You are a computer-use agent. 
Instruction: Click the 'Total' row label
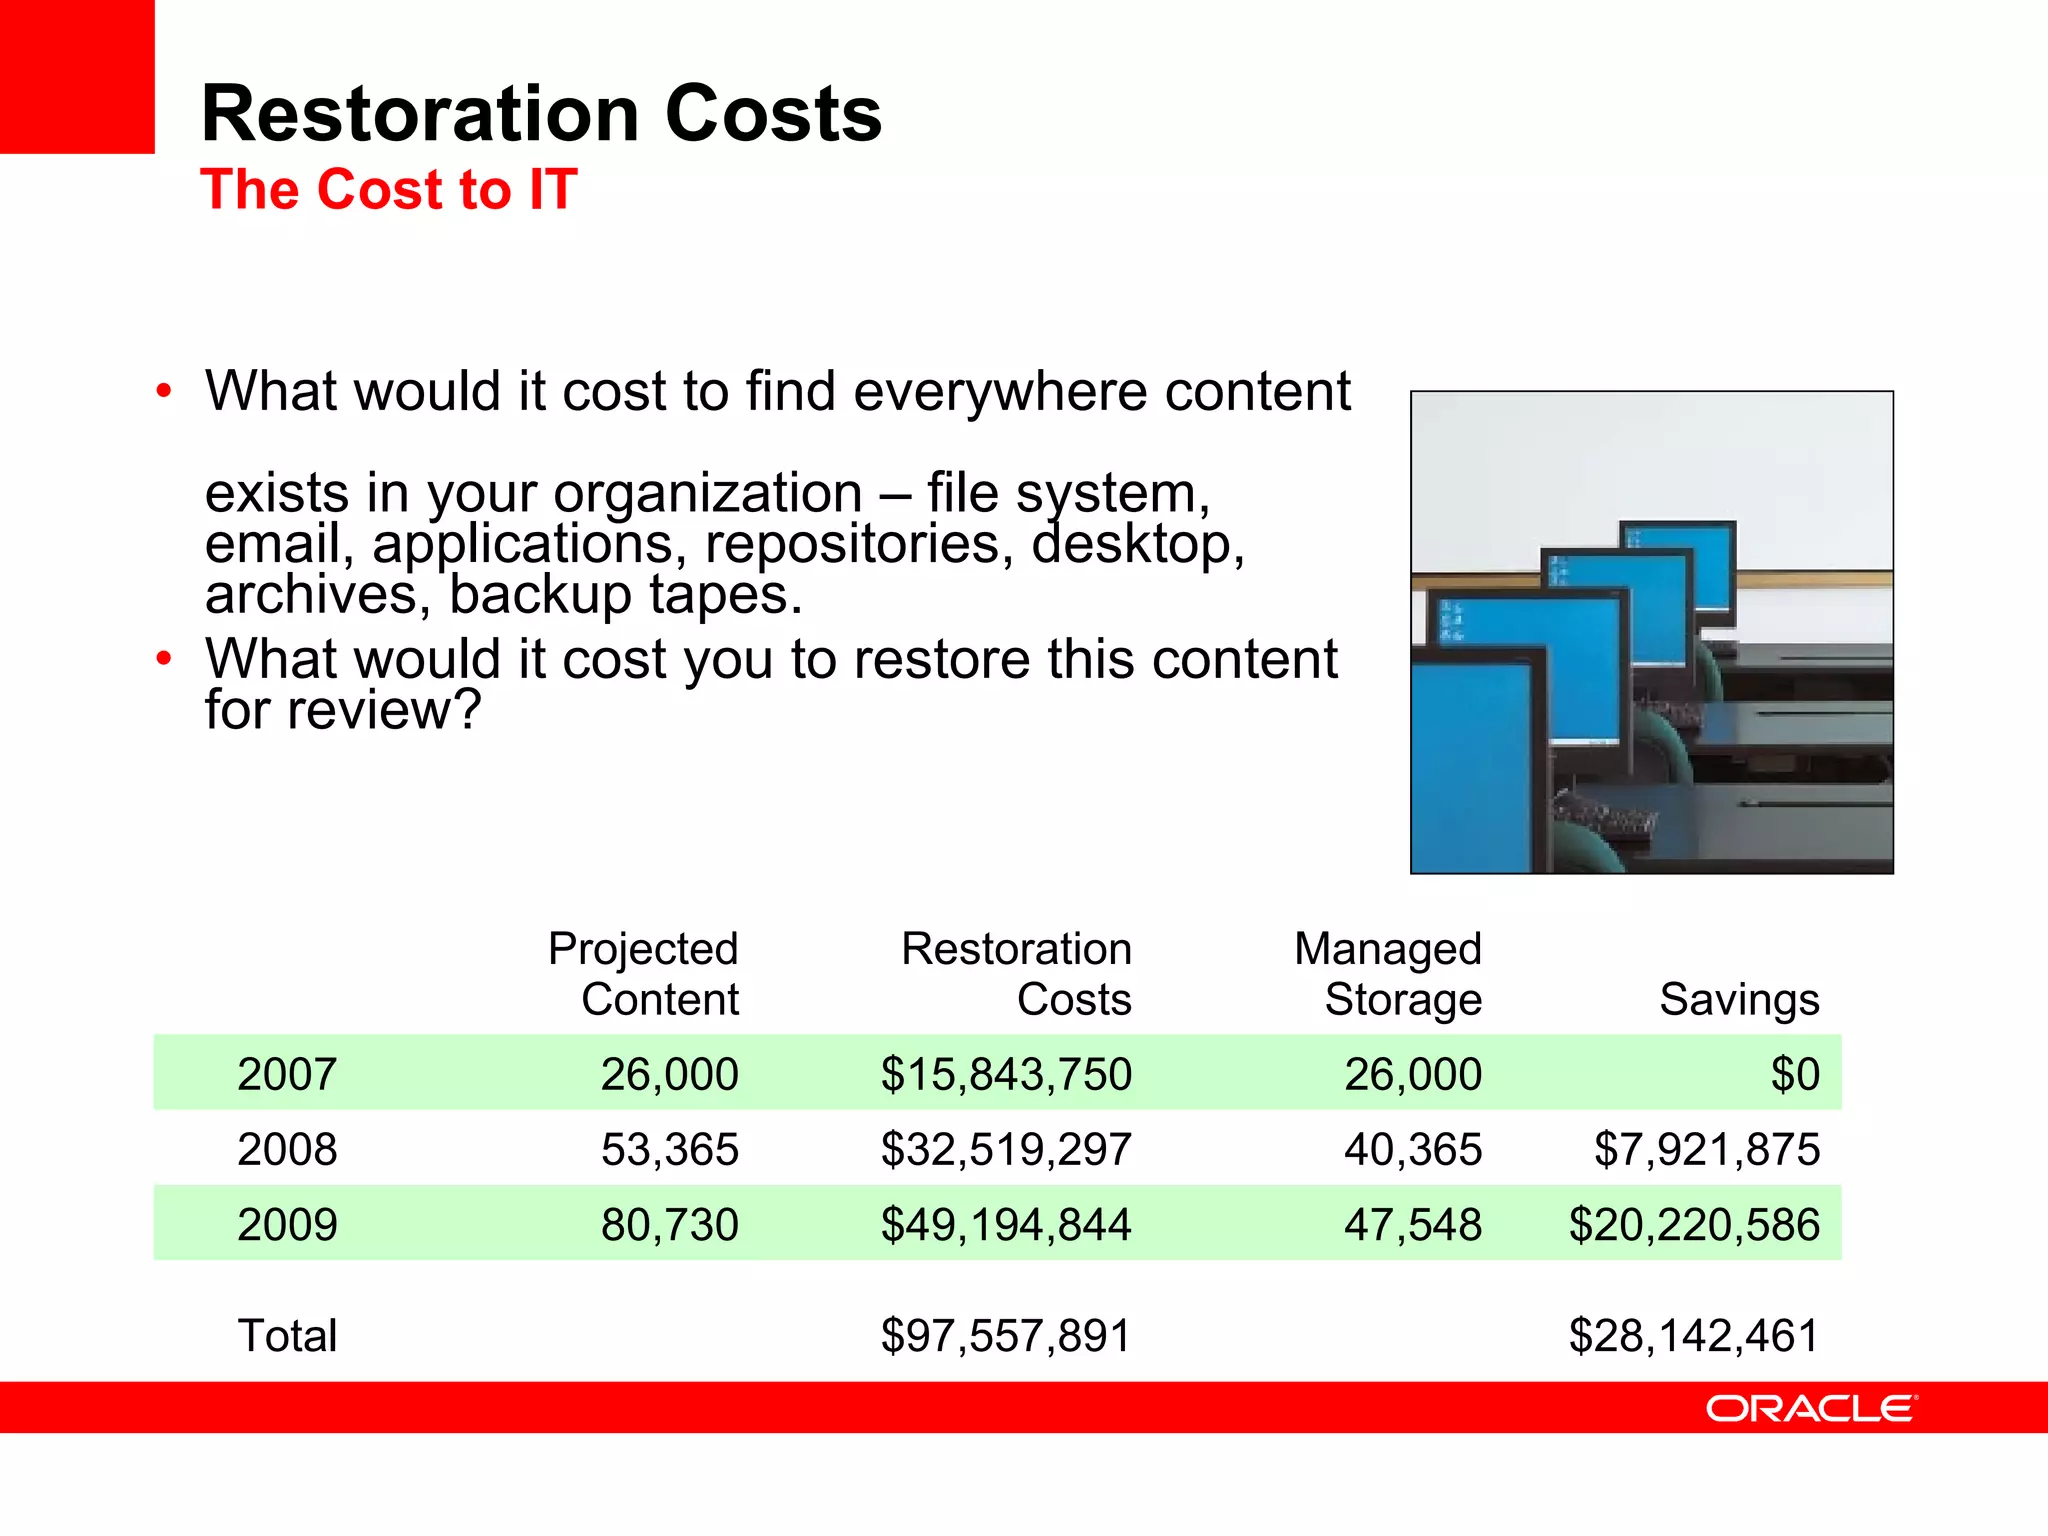pos(287,1335)
